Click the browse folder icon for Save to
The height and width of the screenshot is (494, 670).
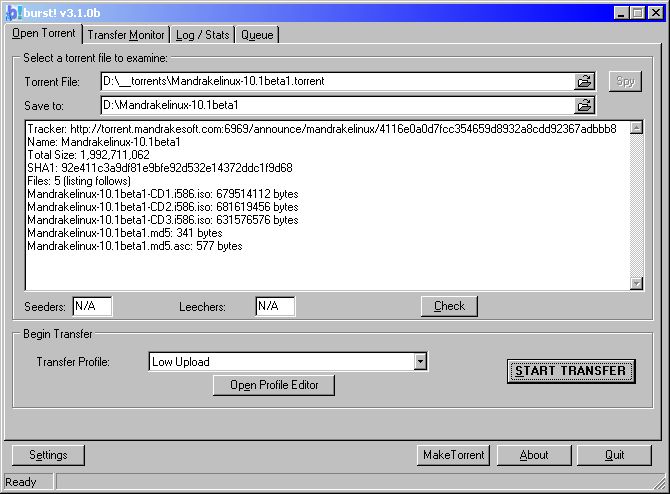click(584, 105)
